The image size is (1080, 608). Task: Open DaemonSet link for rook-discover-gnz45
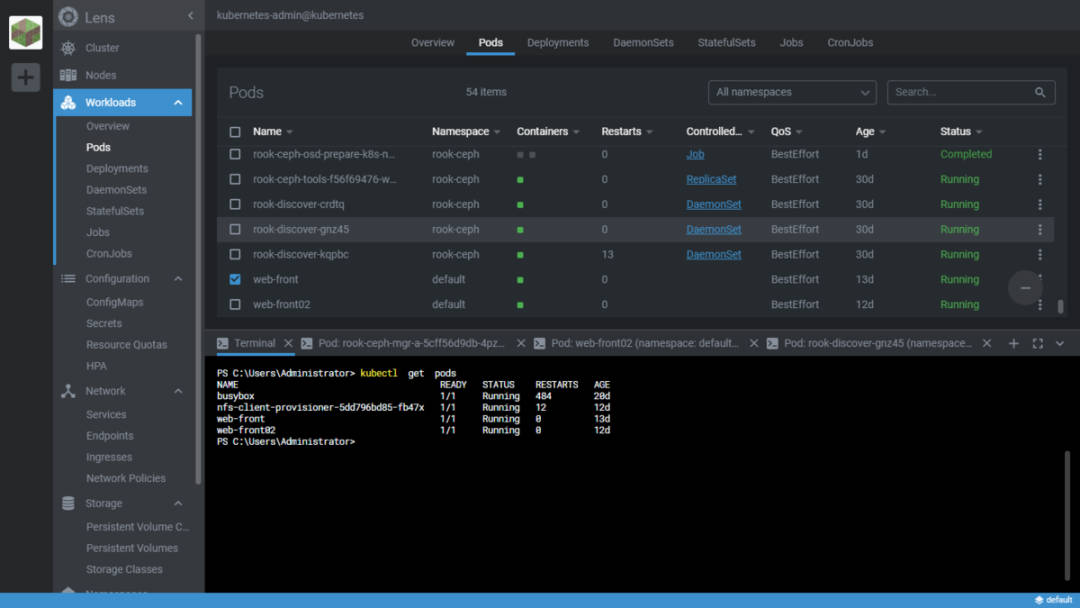click(x=714, y=229)
